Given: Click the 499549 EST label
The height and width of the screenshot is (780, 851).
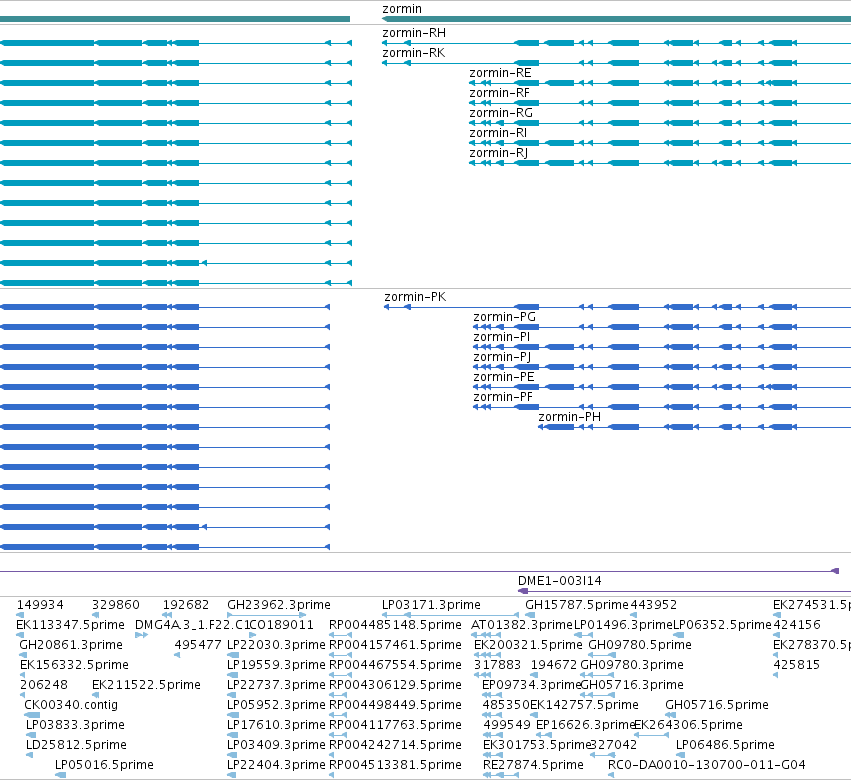Looking at the screenshot, I should coord(507,725).
